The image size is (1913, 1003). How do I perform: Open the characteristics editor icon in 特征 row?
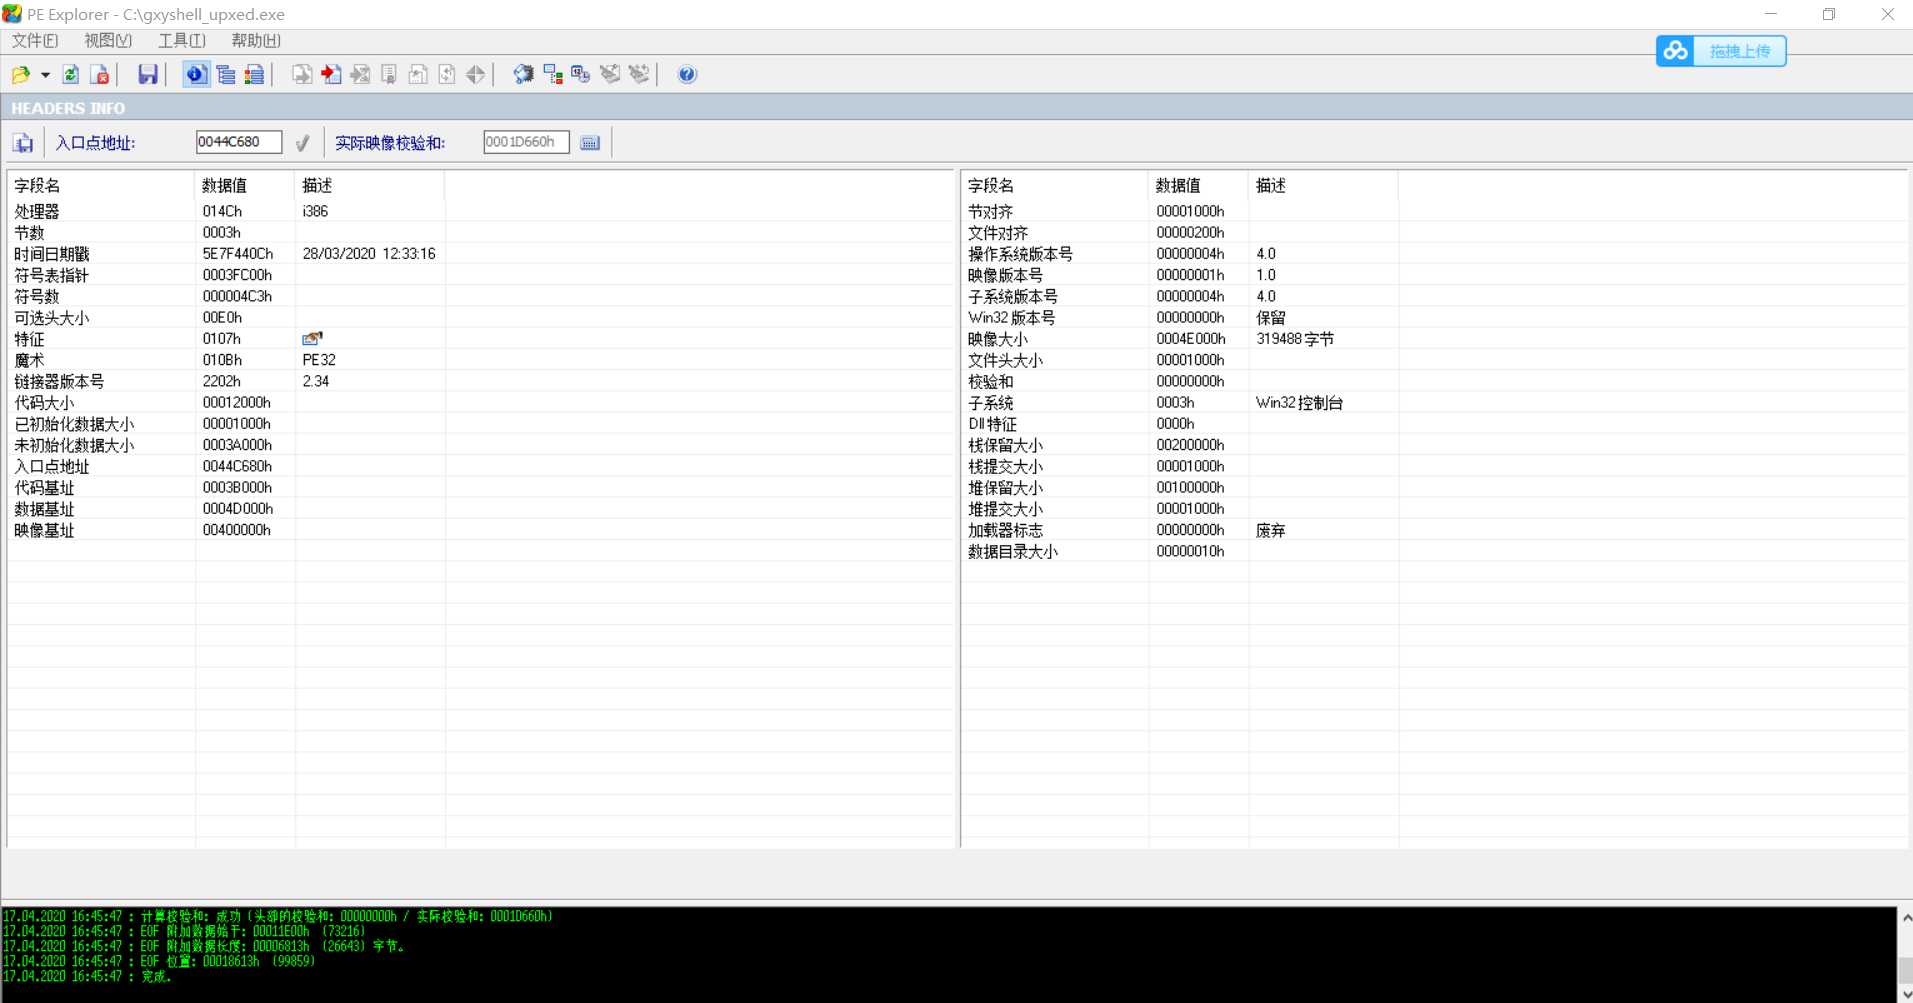(x=312, y=339)
